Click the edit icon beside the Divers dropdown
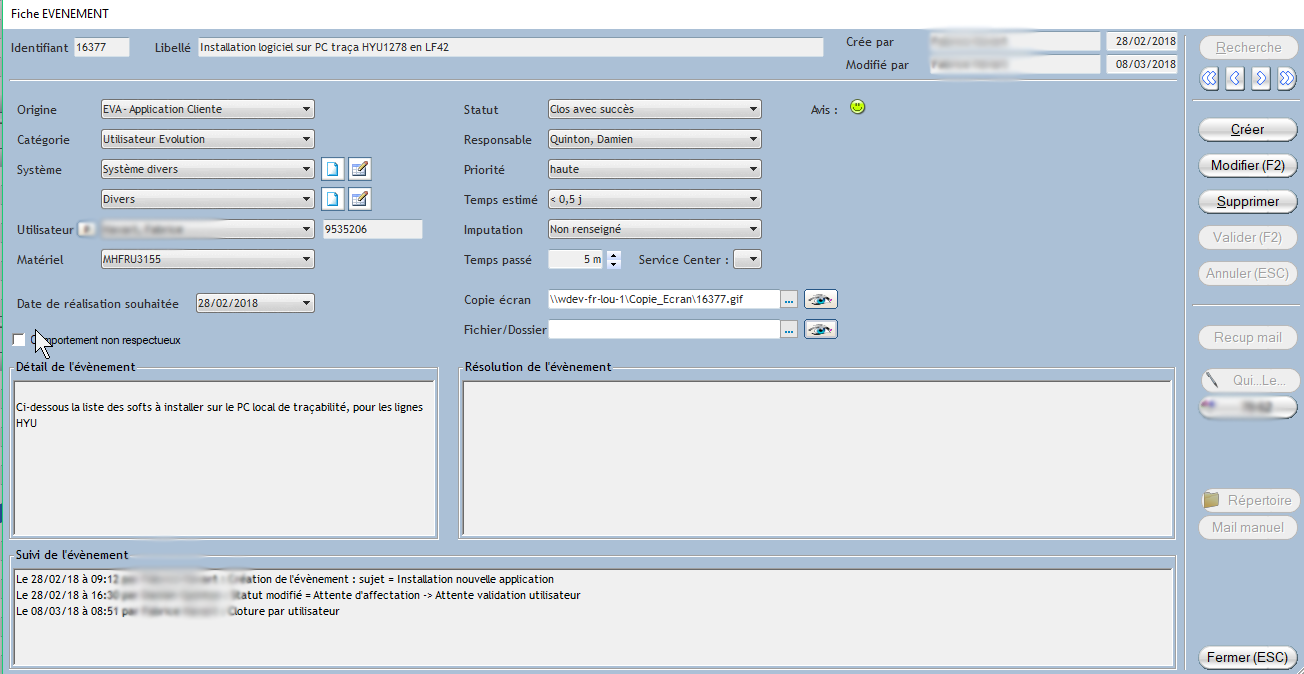Image resolution: width=1304 pixels, height=674 pixels. (360, 200)
